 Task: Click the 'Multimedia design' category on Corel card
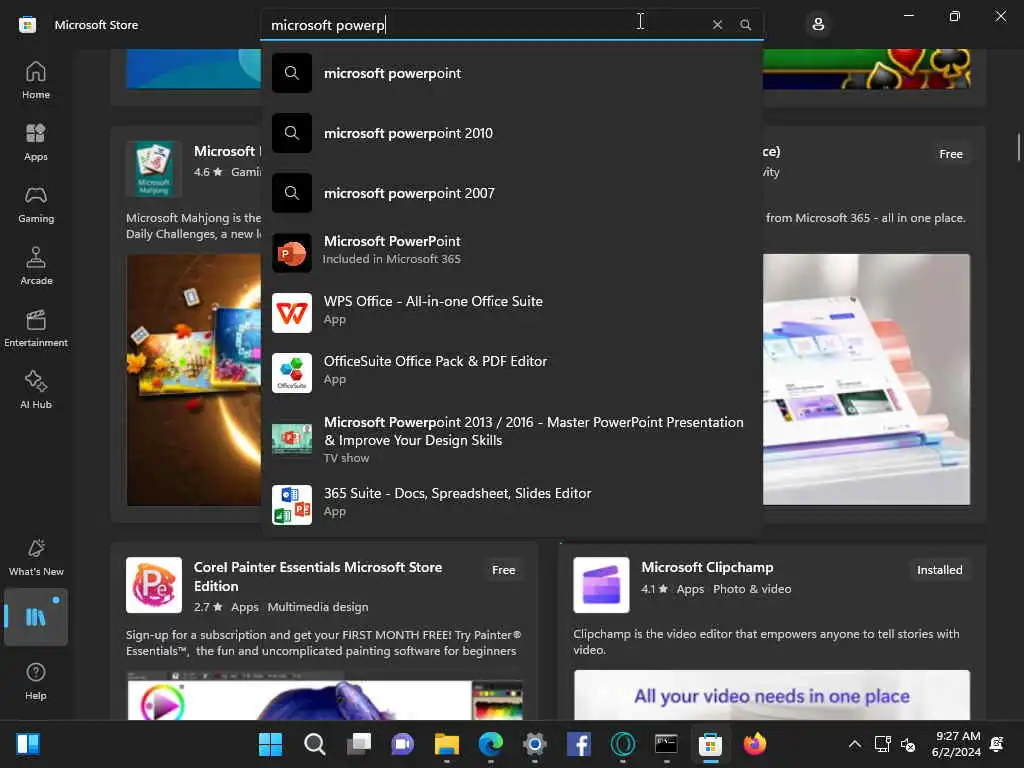317,607
